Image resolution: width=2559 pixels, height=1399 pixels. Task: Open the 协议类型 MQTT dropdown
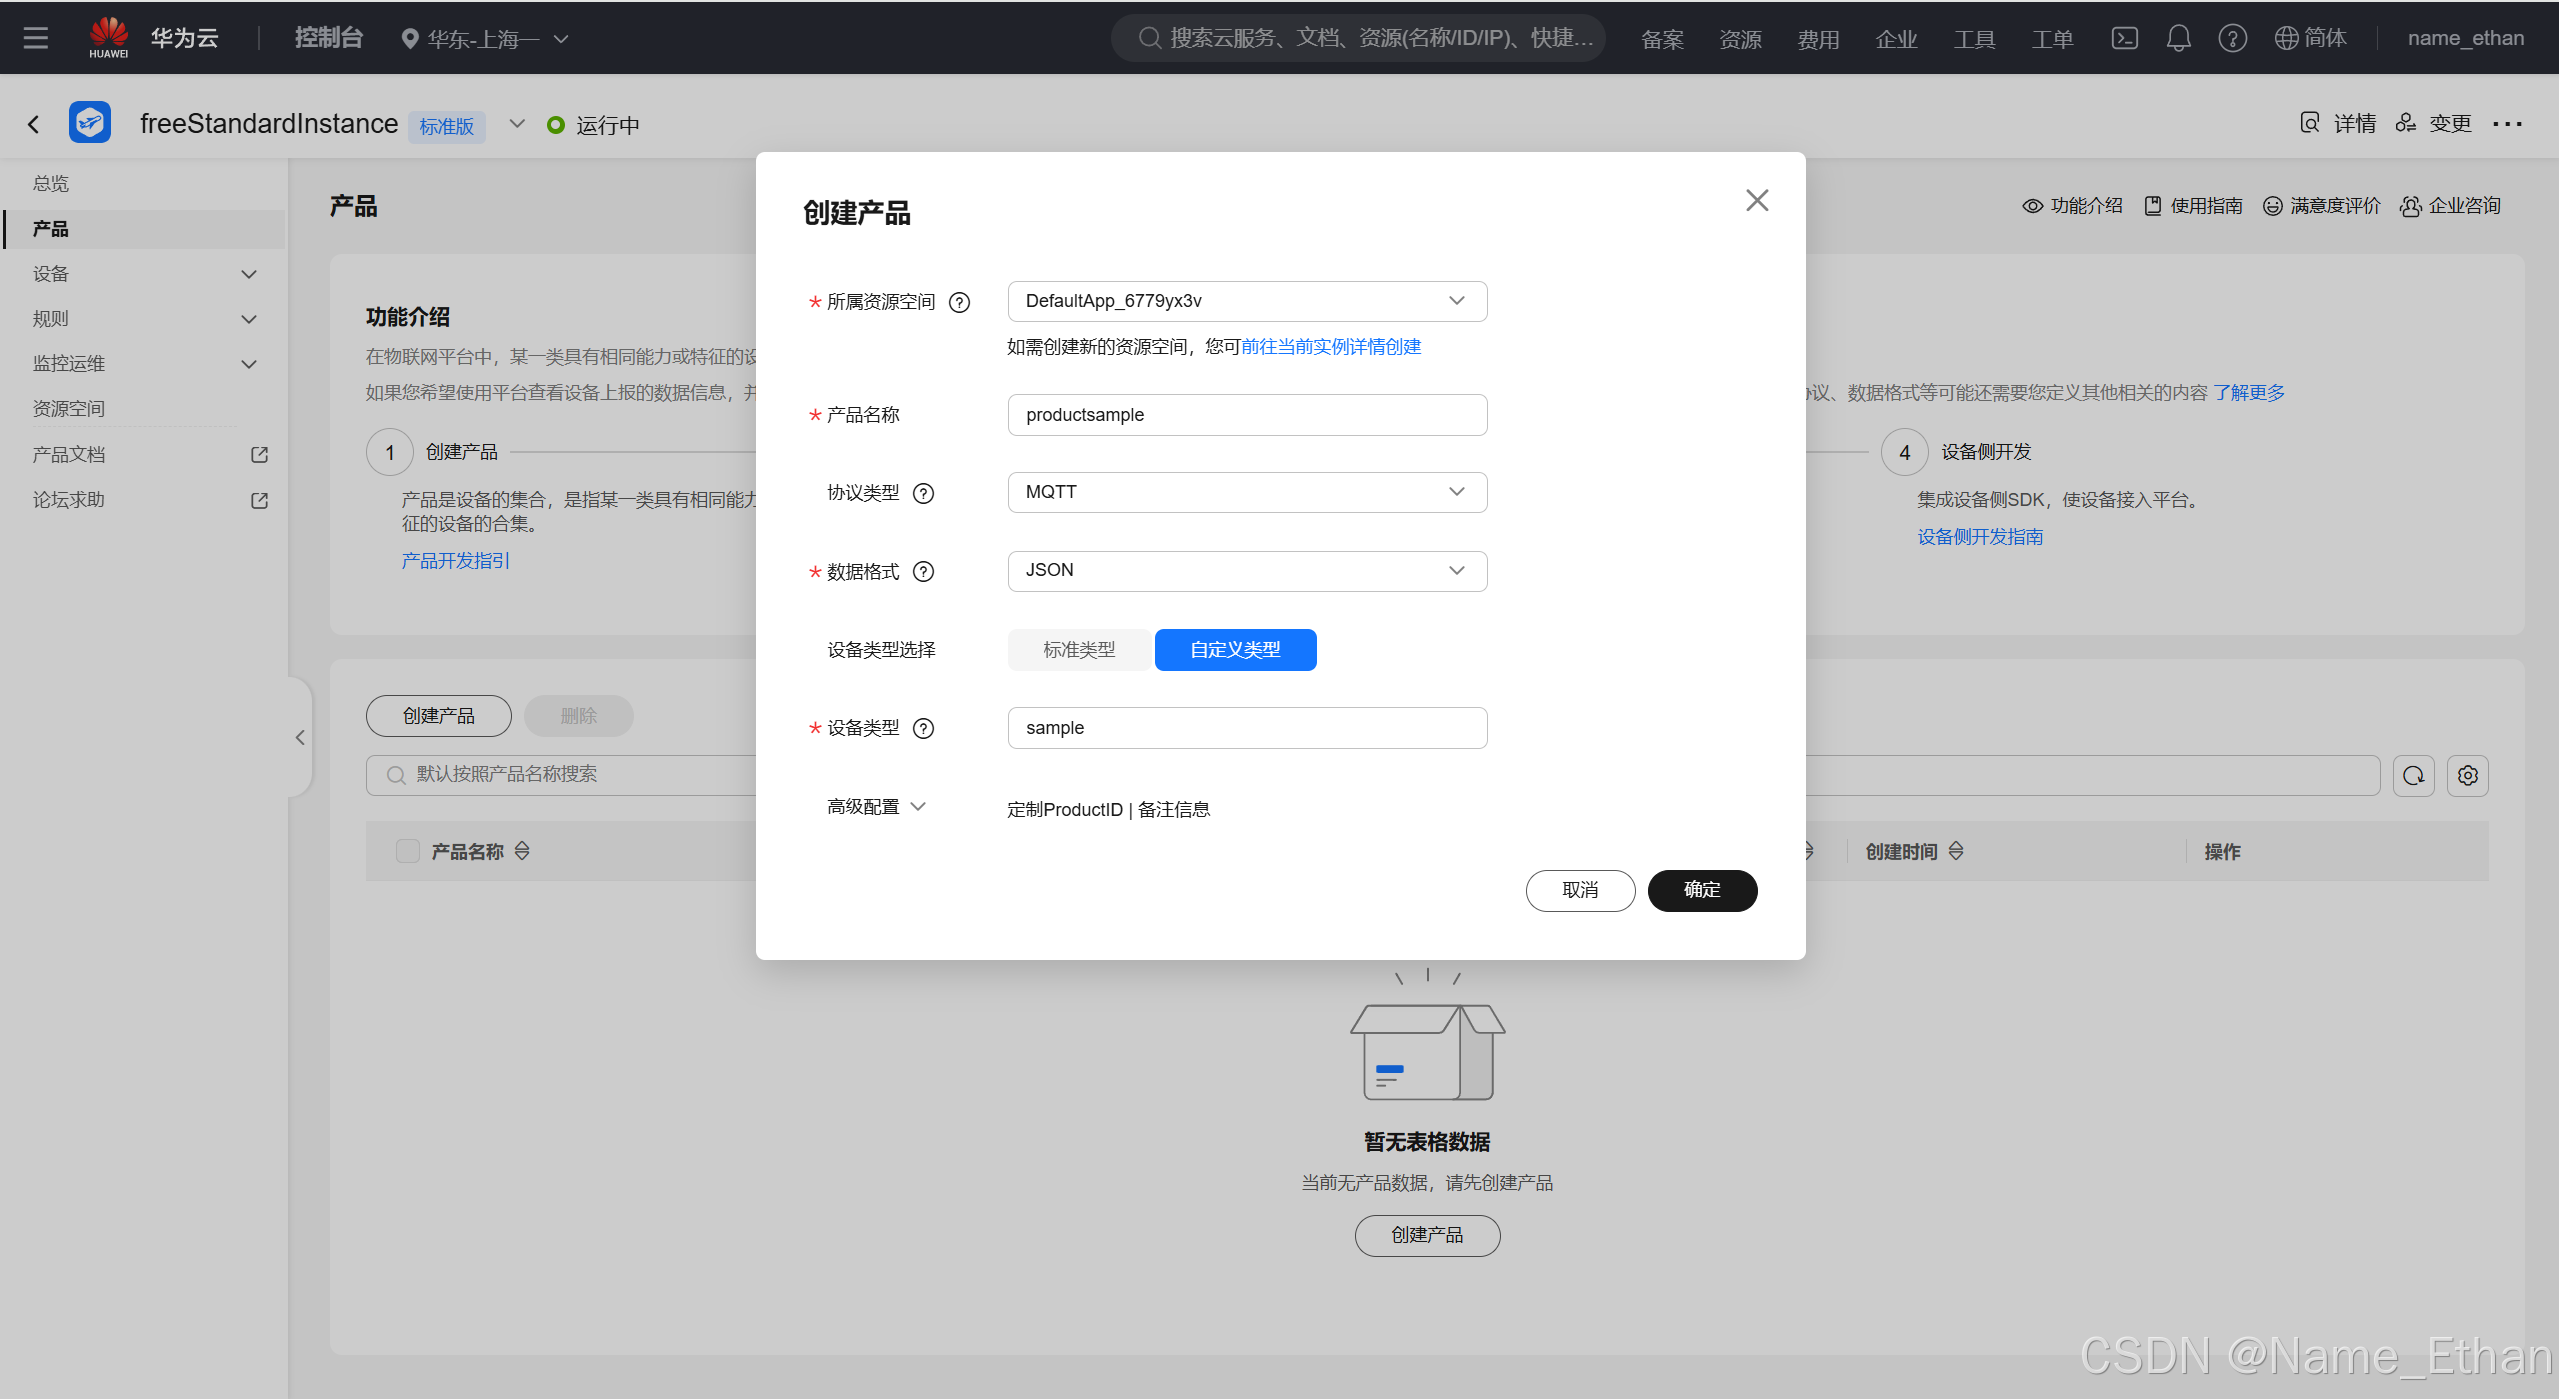(1246, 492)
